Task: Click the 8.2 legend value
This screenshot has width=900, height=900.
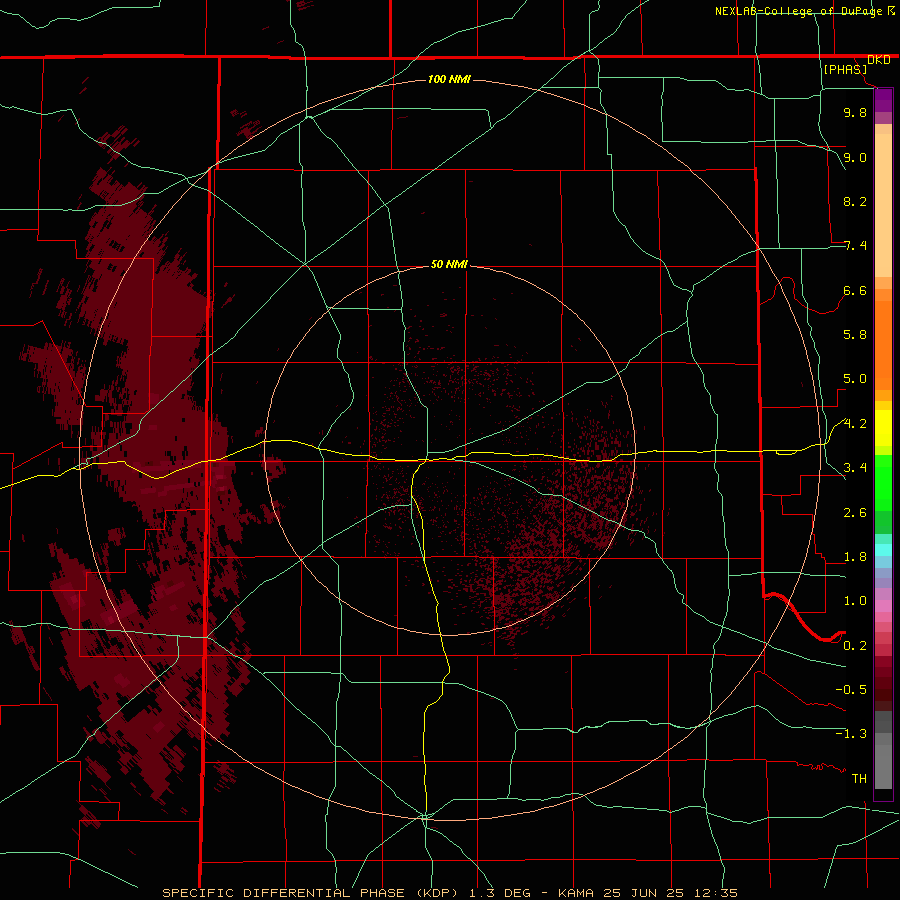Action: click(855, 201)
